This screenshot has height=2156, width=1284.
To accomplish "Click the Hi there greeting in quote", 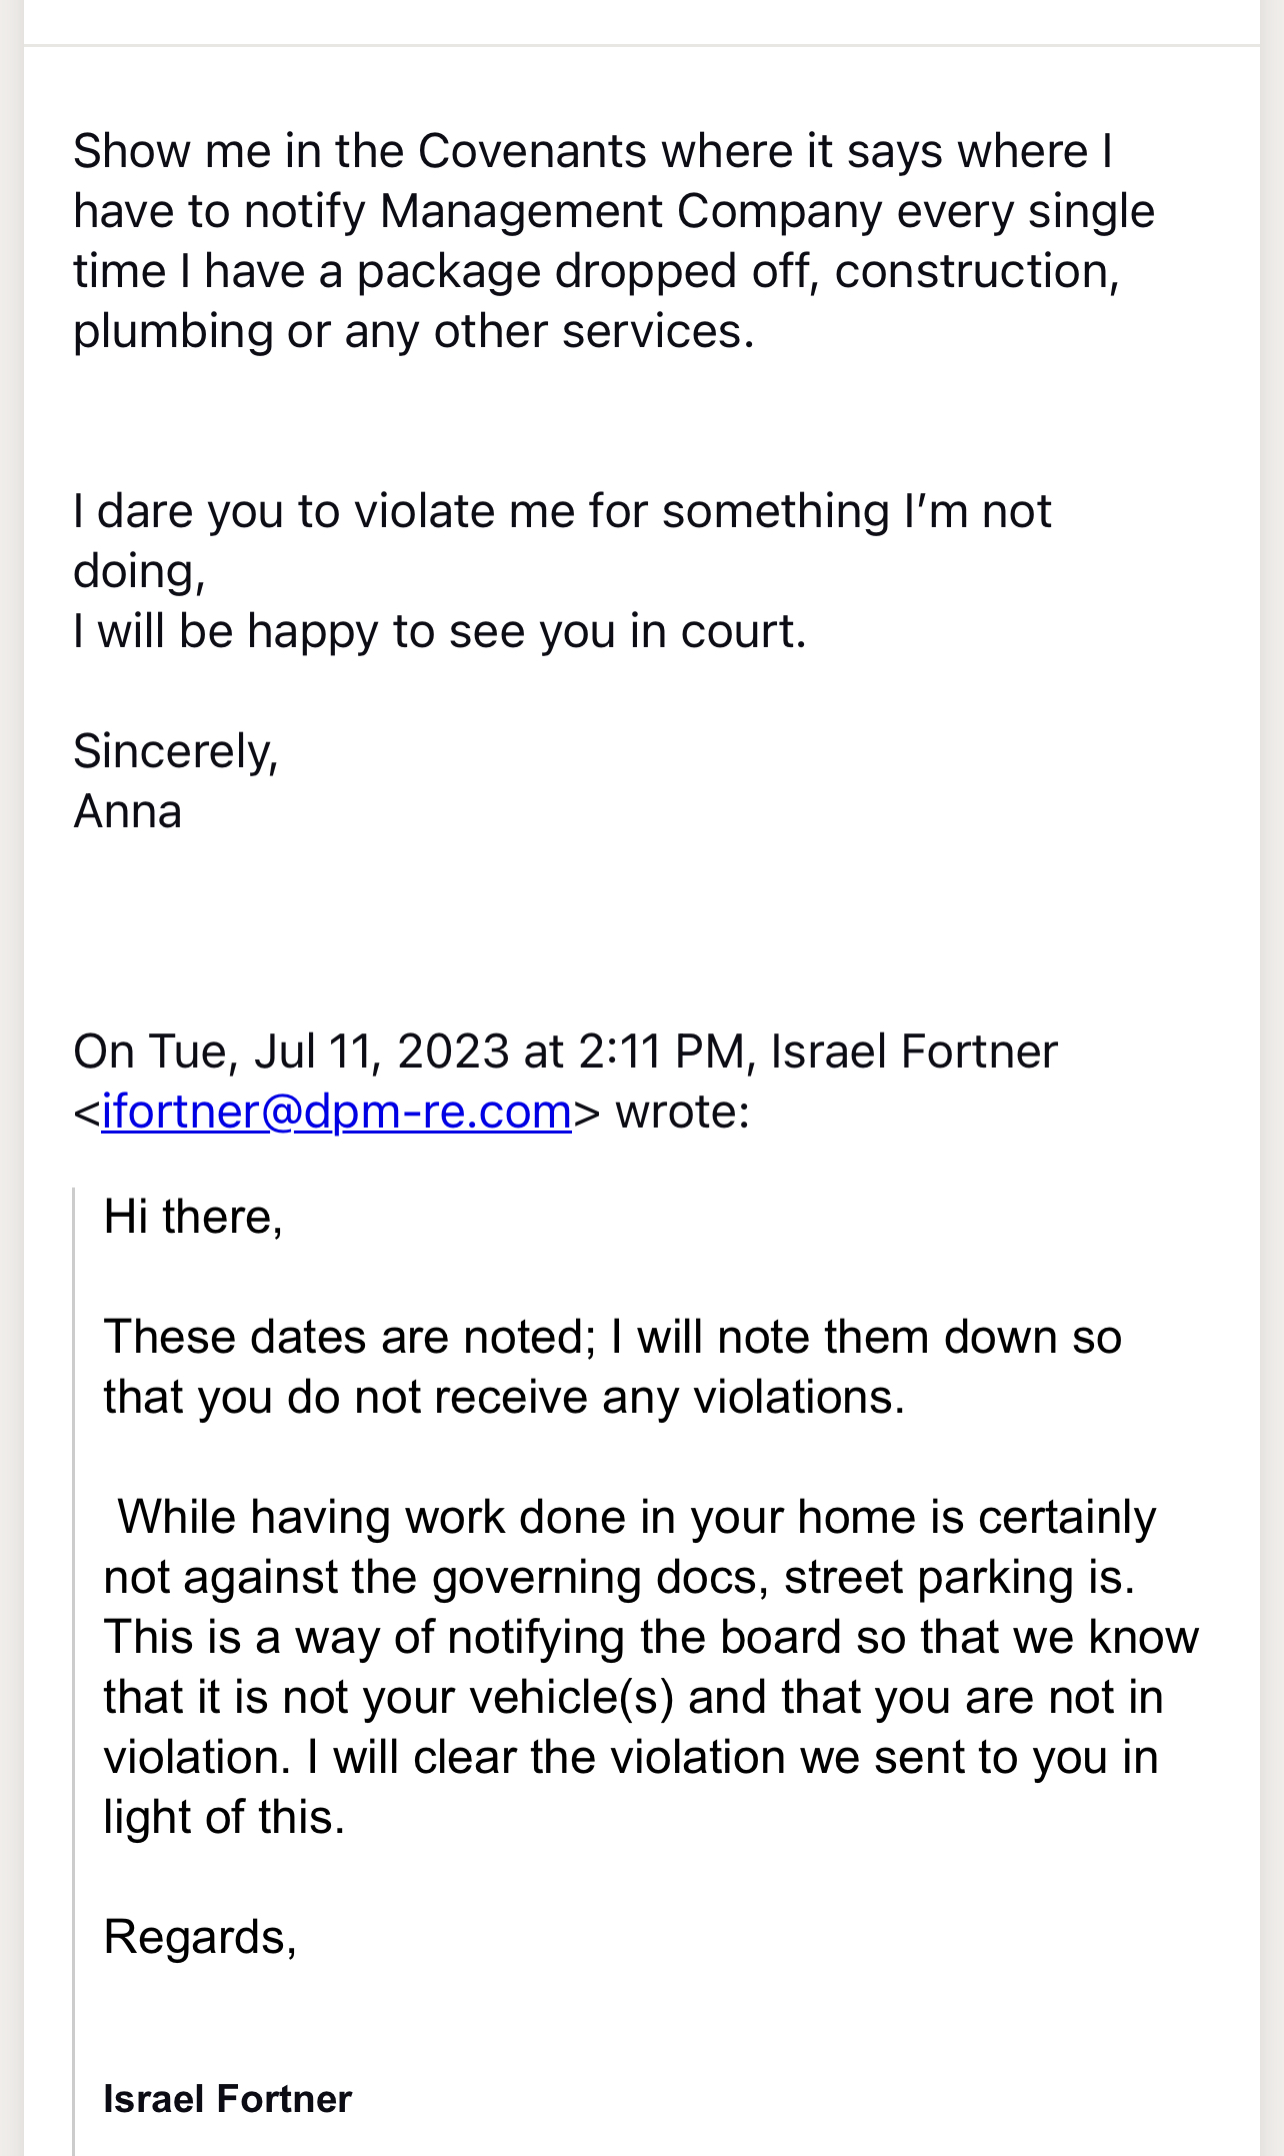I will (x=193, y=1217).
